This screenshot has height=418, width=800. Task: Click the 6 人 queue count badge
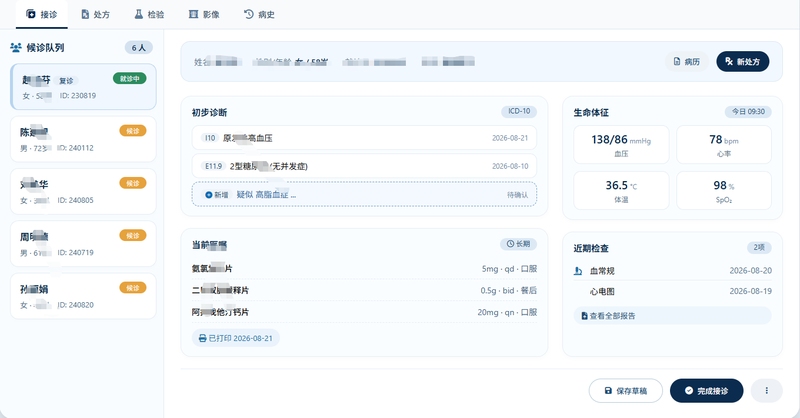(139, 47)
